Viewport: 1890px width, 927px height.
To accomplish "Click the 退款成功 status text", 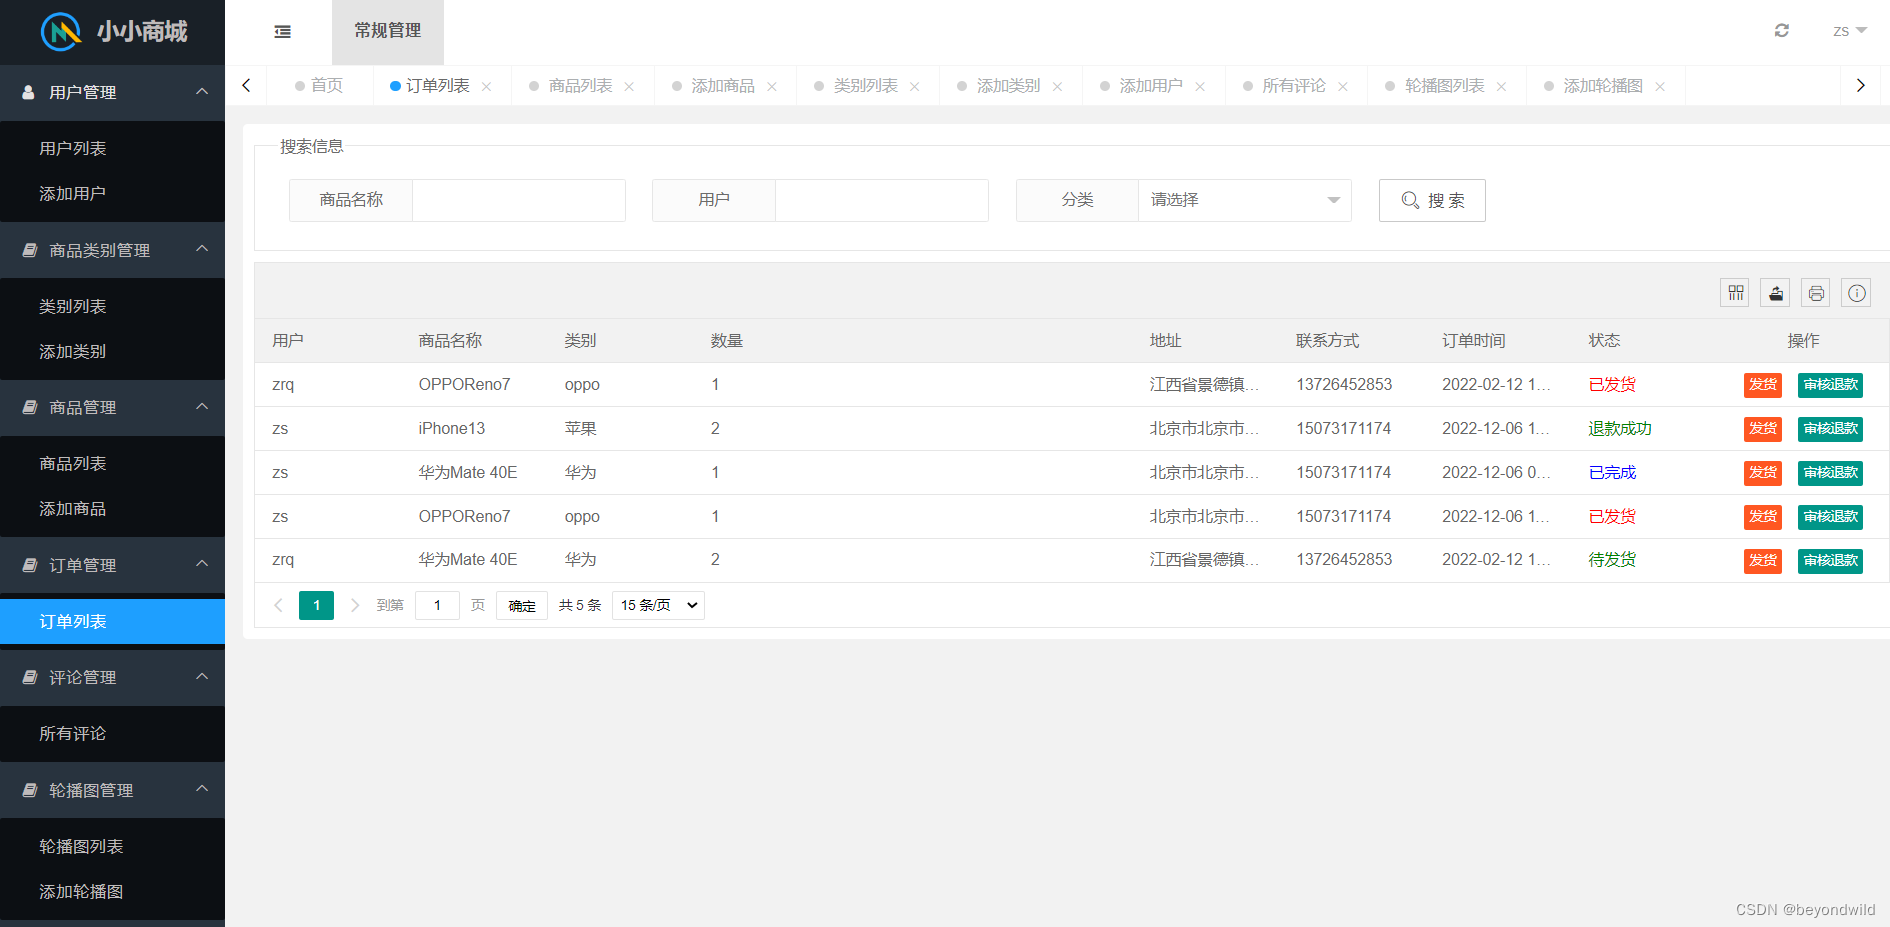I will pos(1620,428).
